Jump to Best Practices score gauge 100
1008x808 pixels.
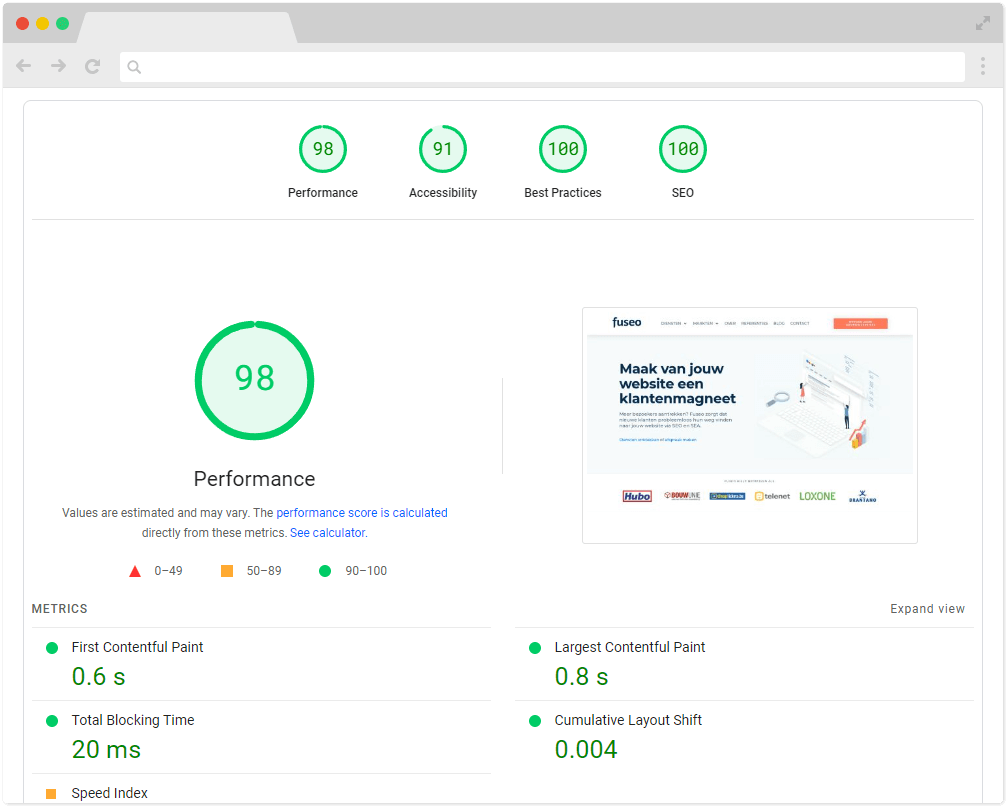(563, 149)
